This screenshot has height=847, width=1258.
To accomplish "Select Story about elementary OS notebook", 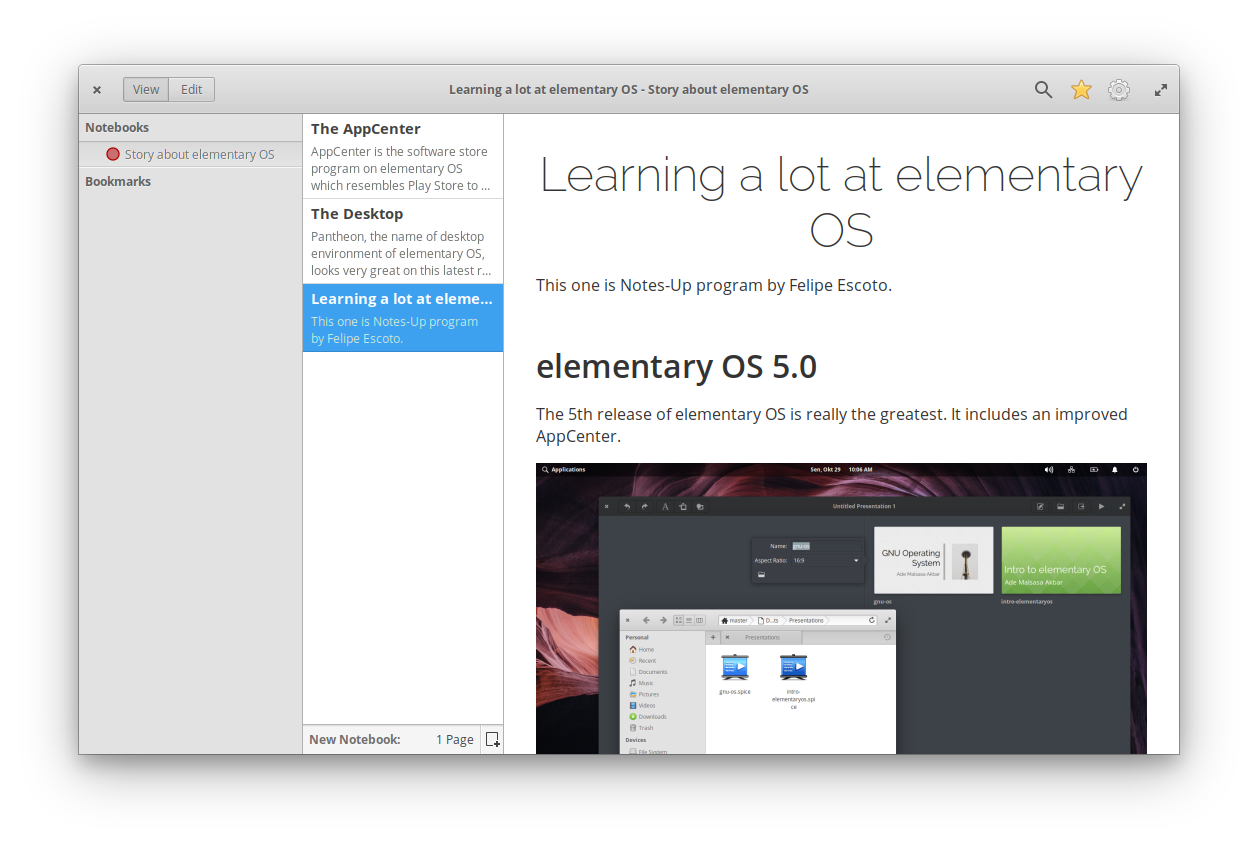I will [190, 154].
